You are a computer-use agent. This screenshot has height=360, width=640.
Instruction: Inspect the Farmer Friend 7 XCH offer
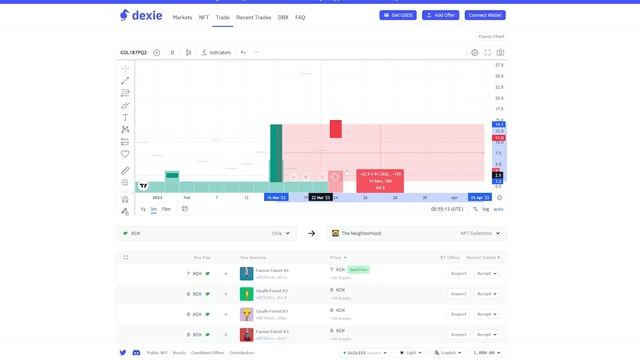(458, 273)
